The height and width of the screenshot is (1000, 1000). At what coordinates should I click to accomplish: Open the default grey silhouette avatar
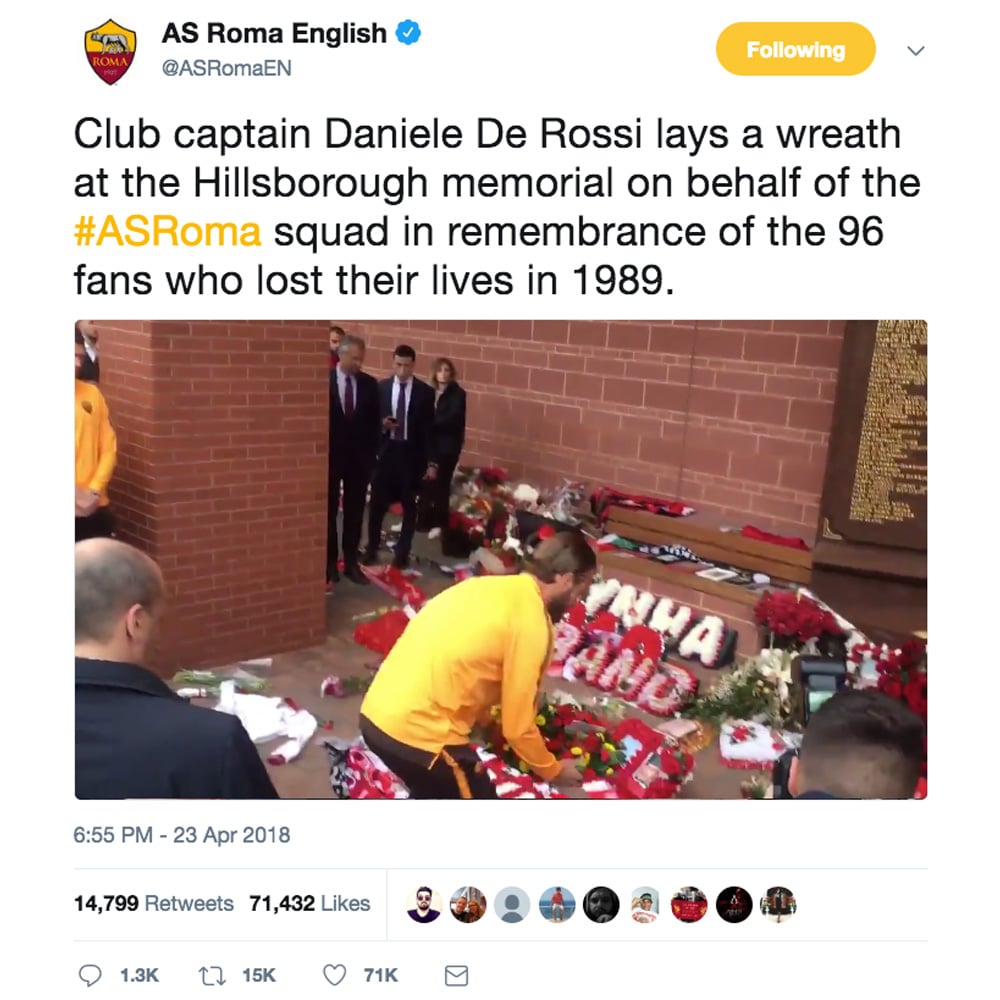pyautogui.click(x=512, y=904)
